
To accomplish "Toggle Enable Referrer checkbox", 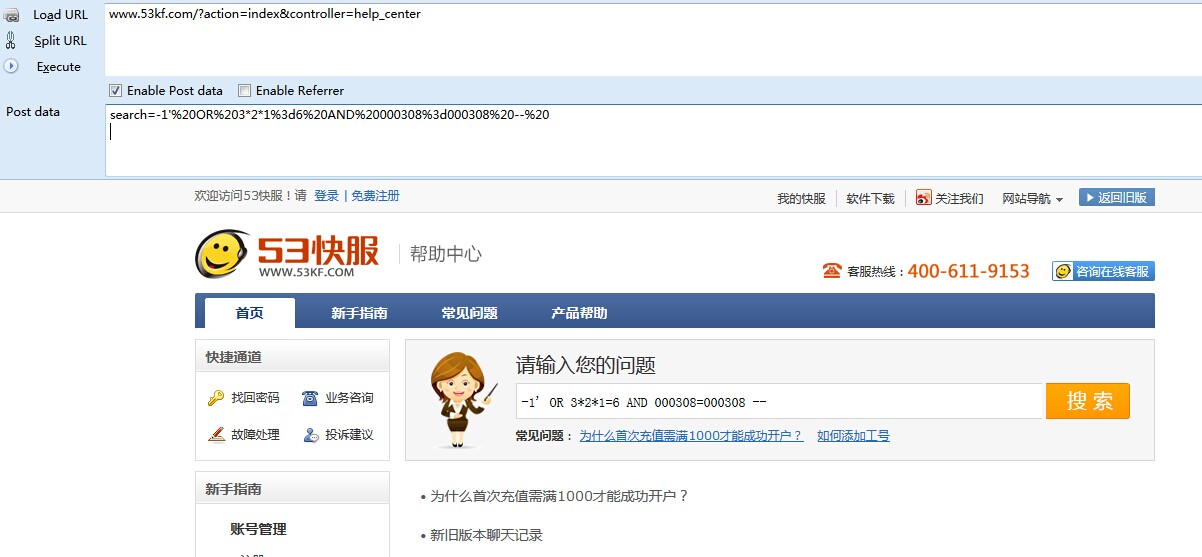I will (244, 90).
